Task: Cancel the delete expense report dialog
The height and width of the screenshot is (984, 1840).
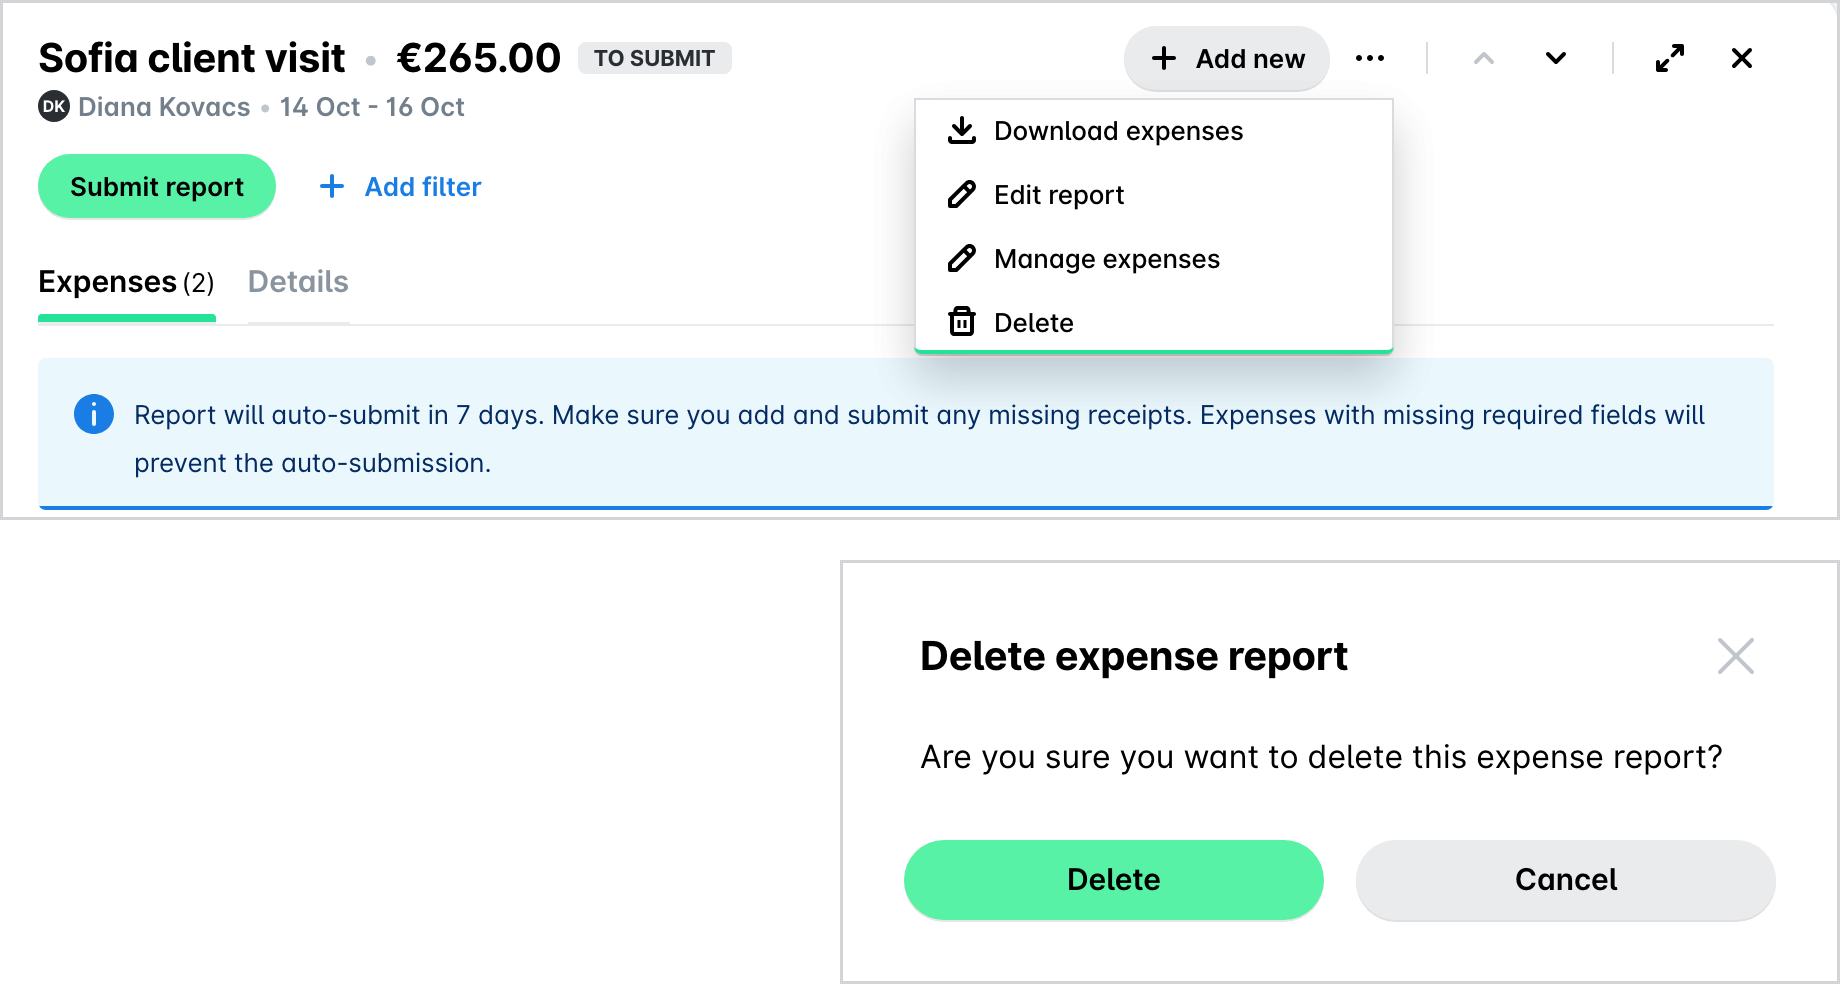Action: pos(1566,879)
